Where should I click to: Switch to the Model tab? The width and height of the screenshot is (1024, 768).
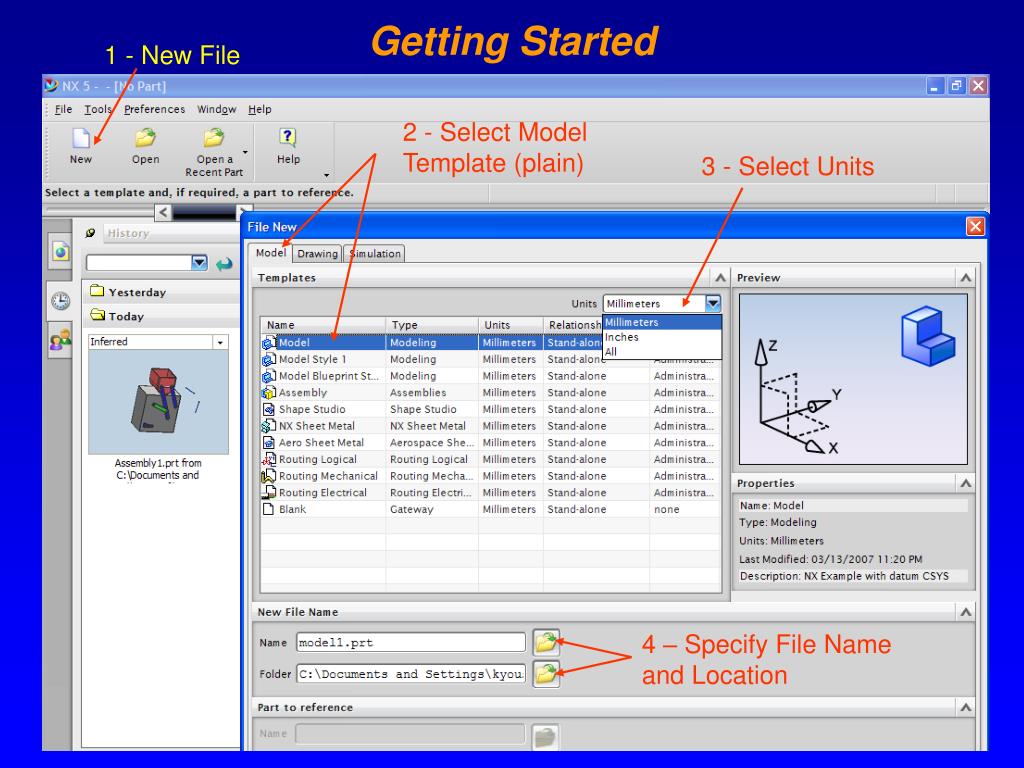coord(270,253)
